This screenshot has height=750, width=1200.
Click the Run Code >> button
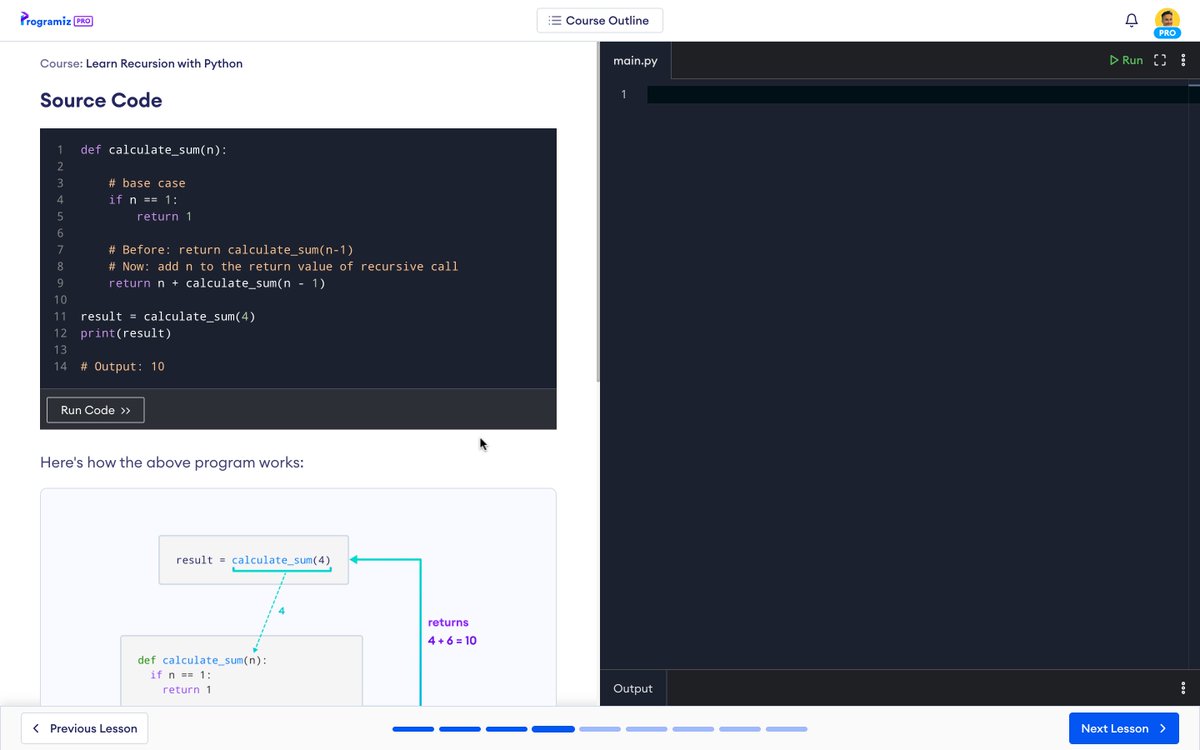tap(96, 410)
